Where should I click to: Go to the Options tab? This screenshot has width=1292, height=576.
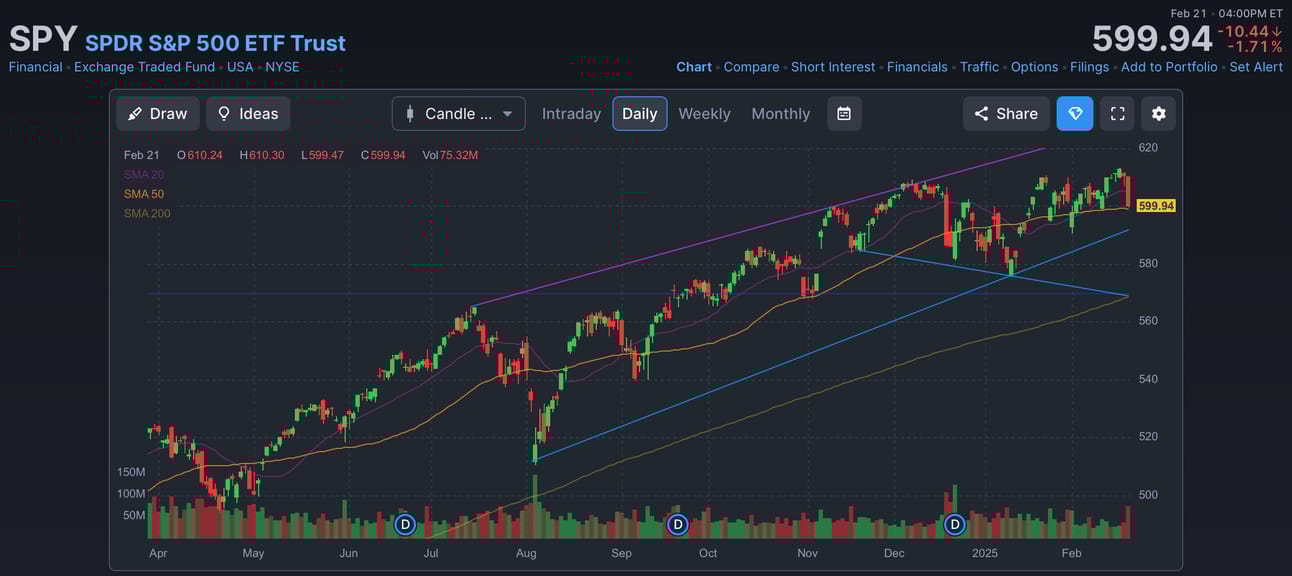(x=1034, y=67)
